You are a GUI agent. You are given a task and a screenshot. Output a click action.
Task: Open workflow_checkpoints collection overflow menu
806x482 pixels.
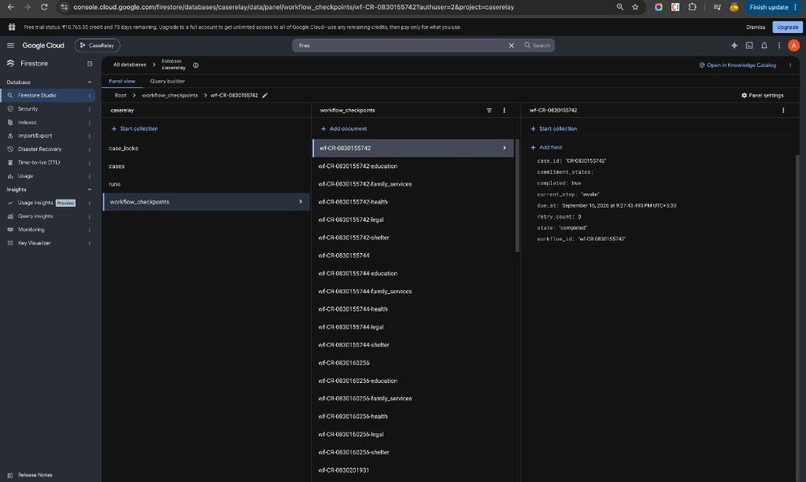(504, 110)
